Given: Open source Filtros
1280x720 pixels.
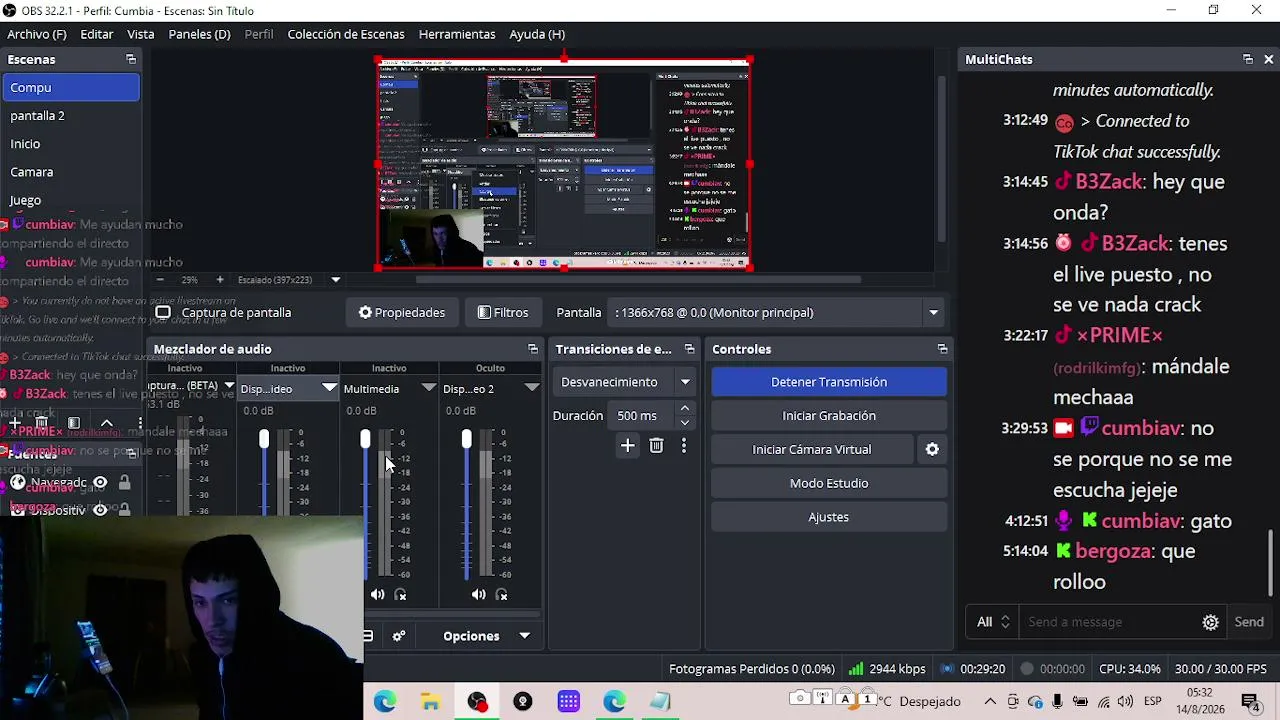Looking at the screenshot, I should [503, 313].
